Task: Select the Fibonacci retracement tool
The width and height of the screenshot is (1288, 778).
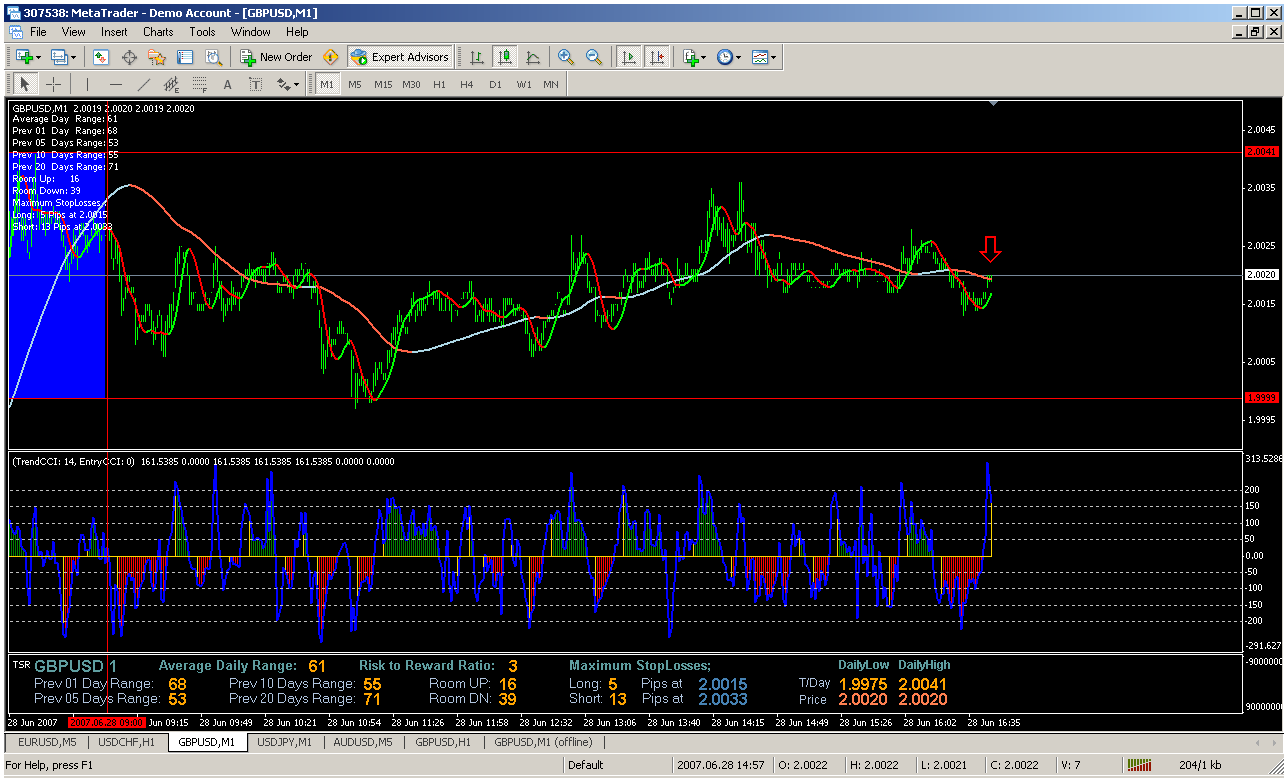Action: pos(200,85)
